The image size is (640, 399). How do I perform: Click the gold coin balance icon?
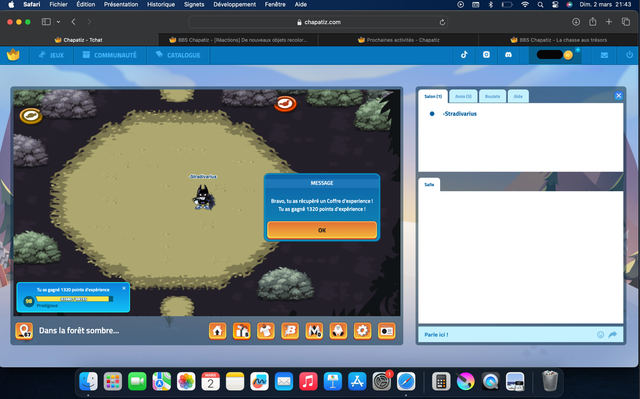coord(568,55)
